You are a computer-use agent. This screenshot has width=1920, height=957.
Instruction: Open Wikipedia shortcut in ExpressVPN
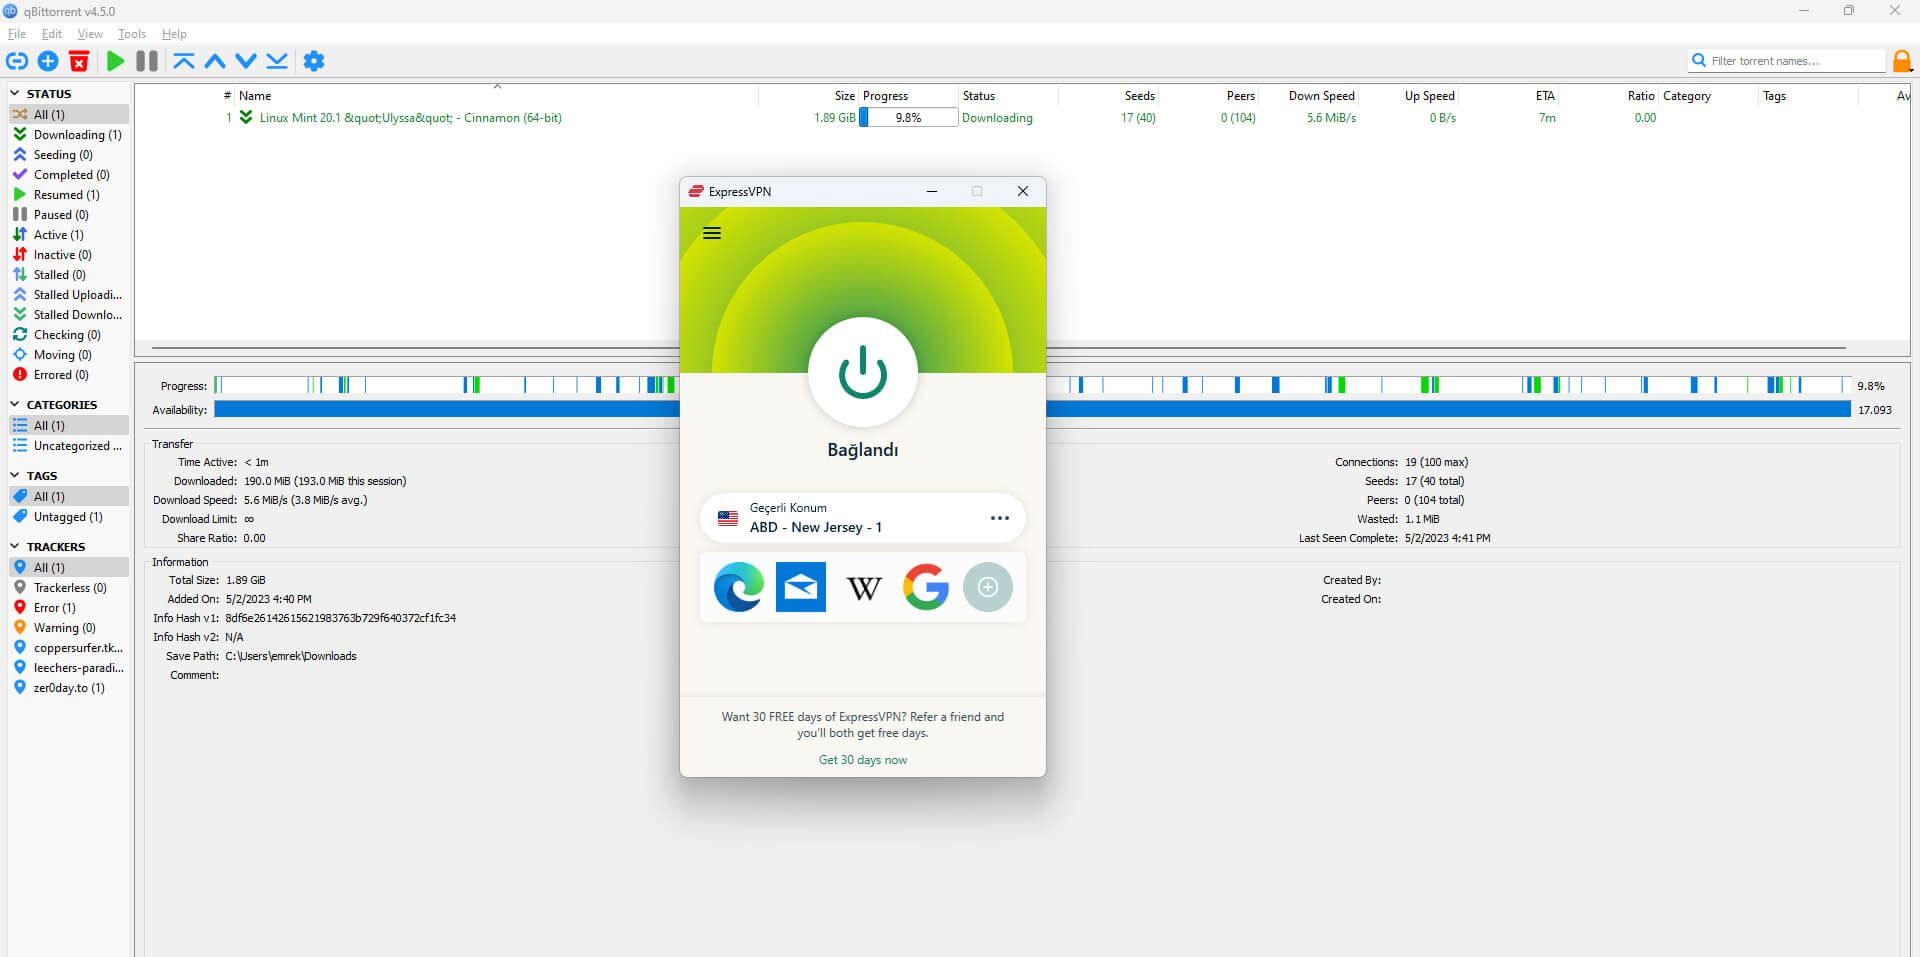coord(864,587)
